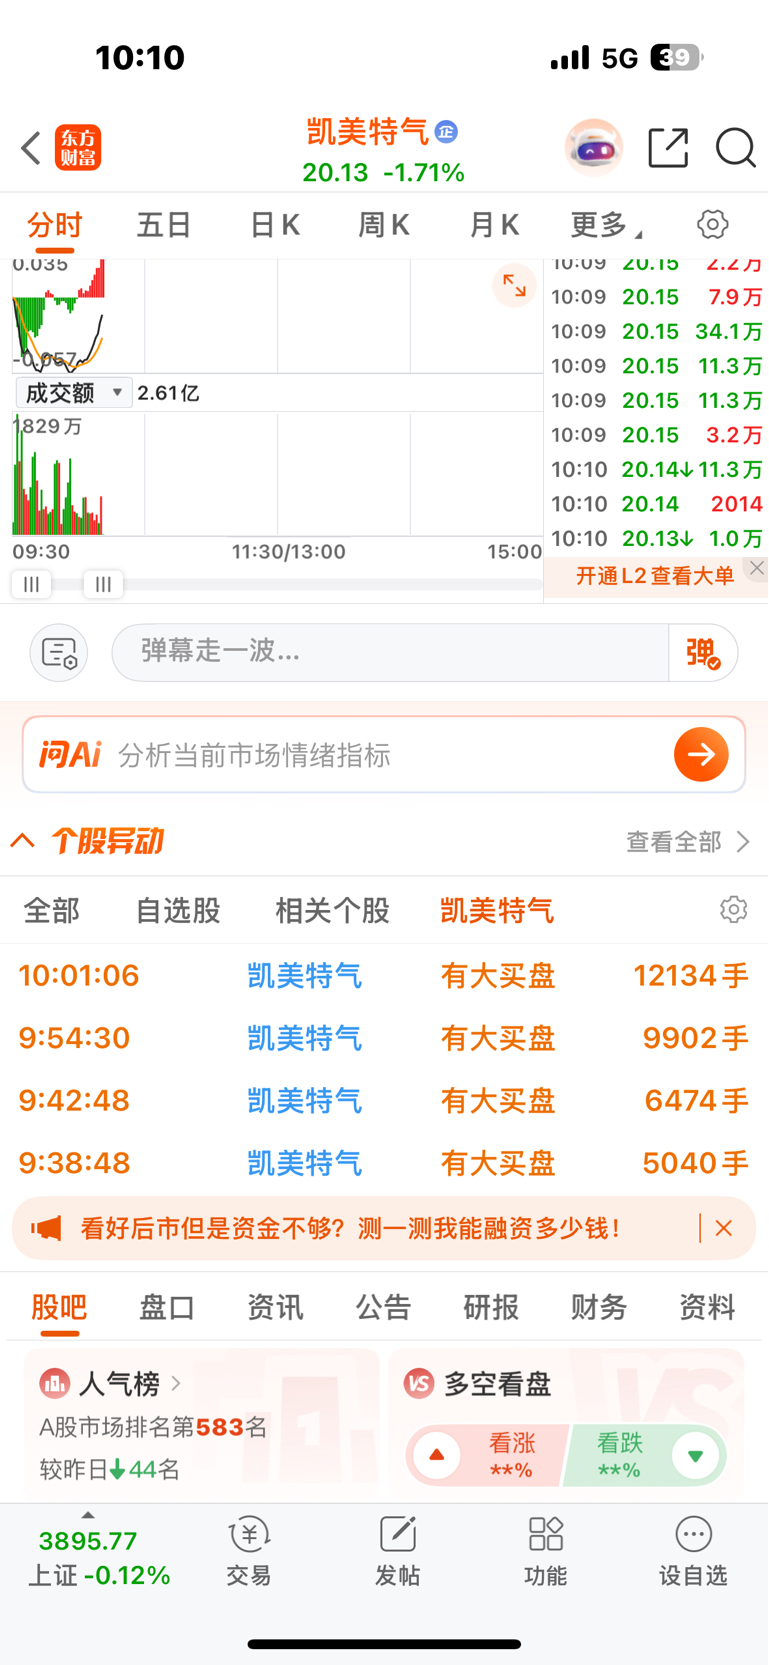The width and height of the screenshot is (769, 1665).
Task: Filter 个股异动 by 凯美特气 tab
Action: [x=497, y=911]
